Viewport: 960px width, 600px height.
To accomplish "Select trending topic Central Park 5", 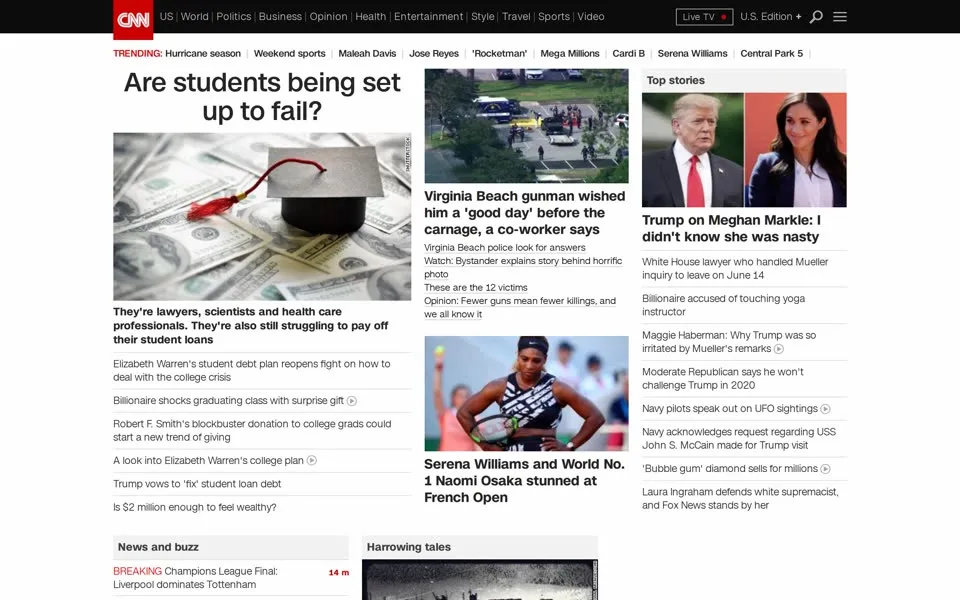I will point(771,54).
